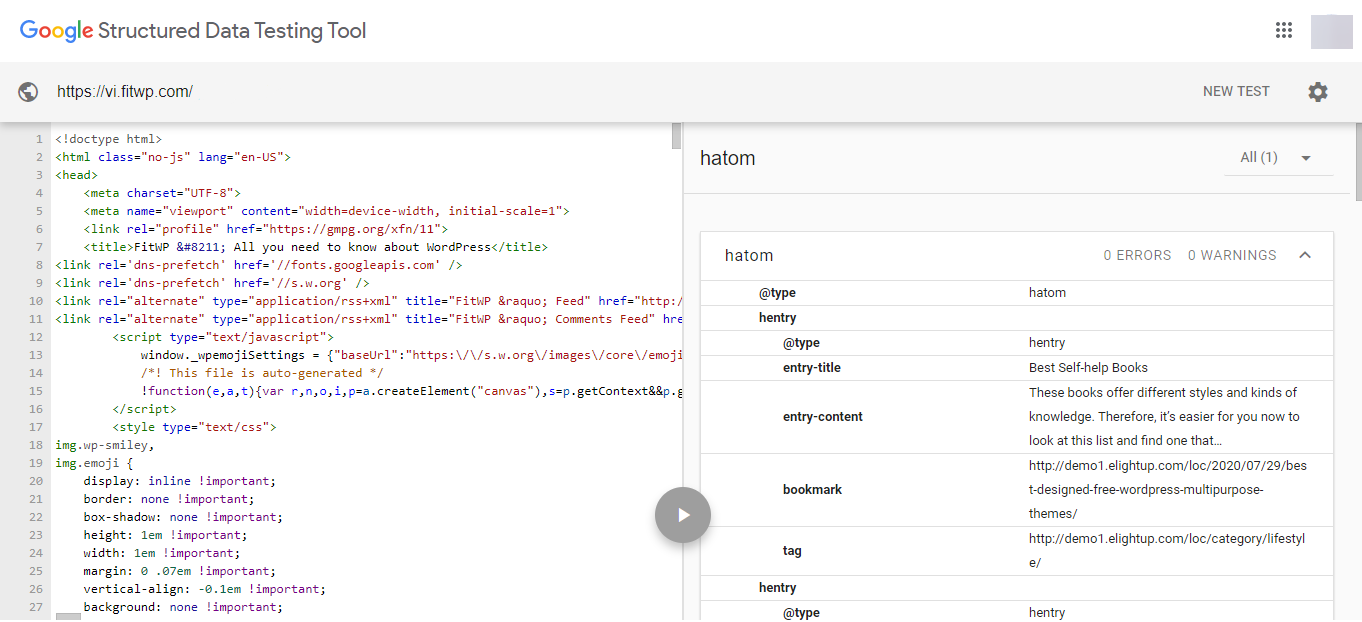This screenshot has height=622, width=1362.
Task: Click the 0 WARNINGS indicator
Action: point(1232,255)
